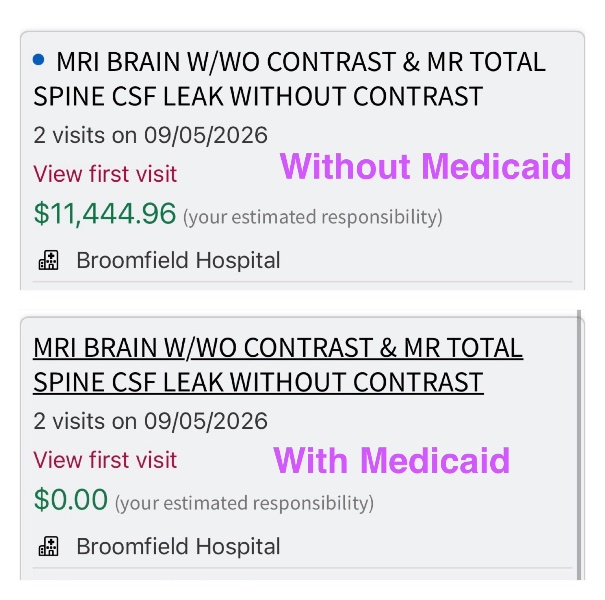
Task: Click estimated responsibility note beside $11,444.96
Action: pos(313,217)
